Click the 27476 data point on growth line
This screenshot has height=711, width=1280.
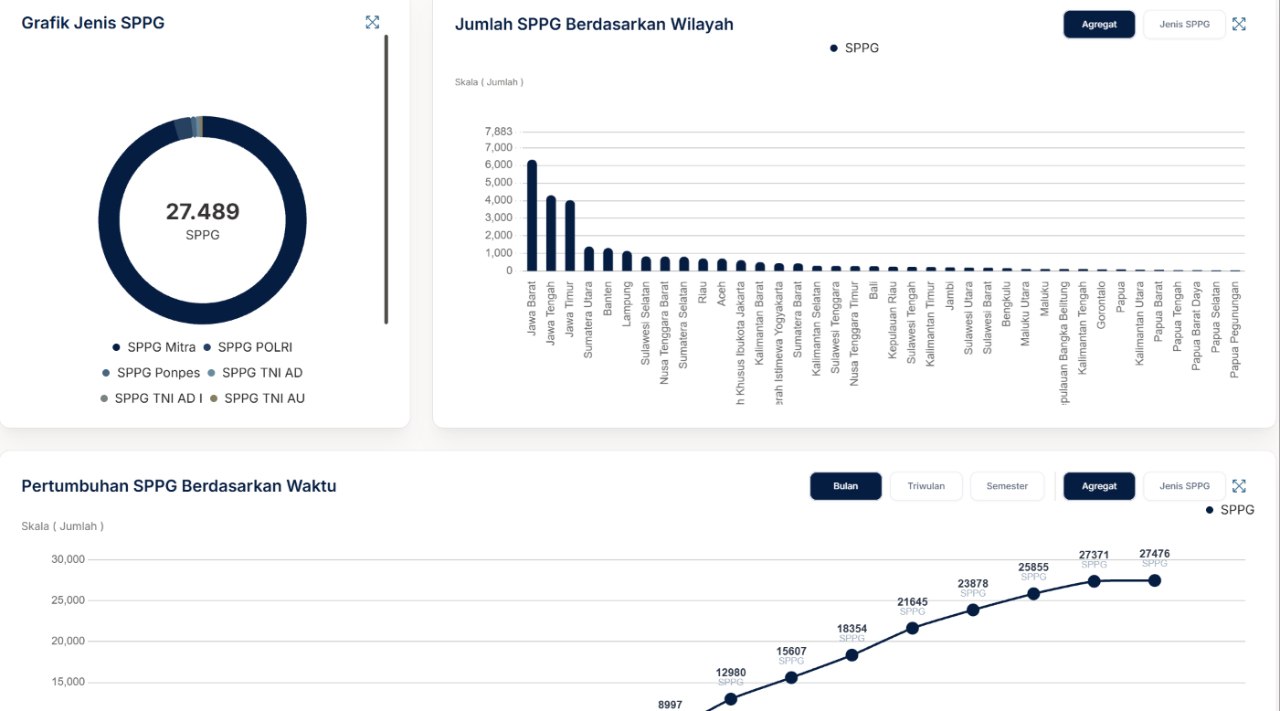pos(1155,580)
